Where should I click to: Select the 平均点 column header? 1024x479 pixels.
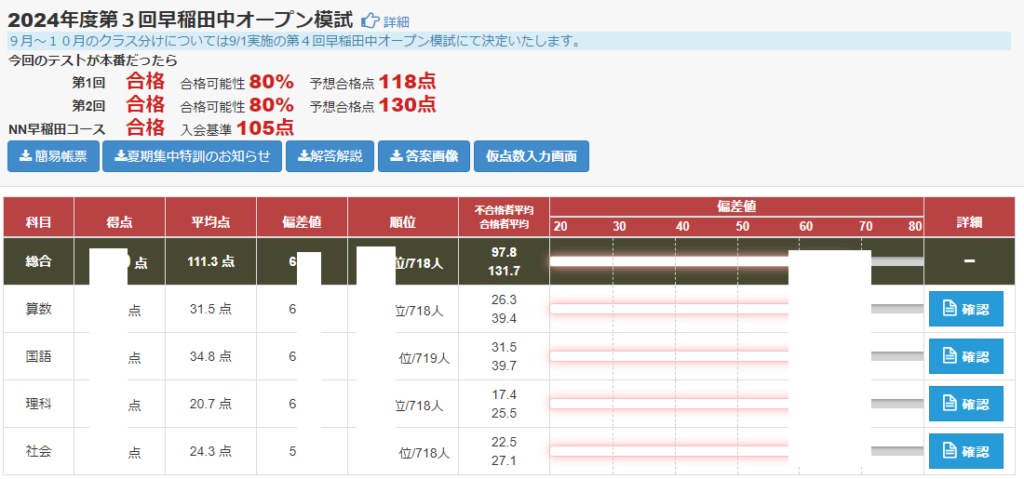(x=209, y=221)
